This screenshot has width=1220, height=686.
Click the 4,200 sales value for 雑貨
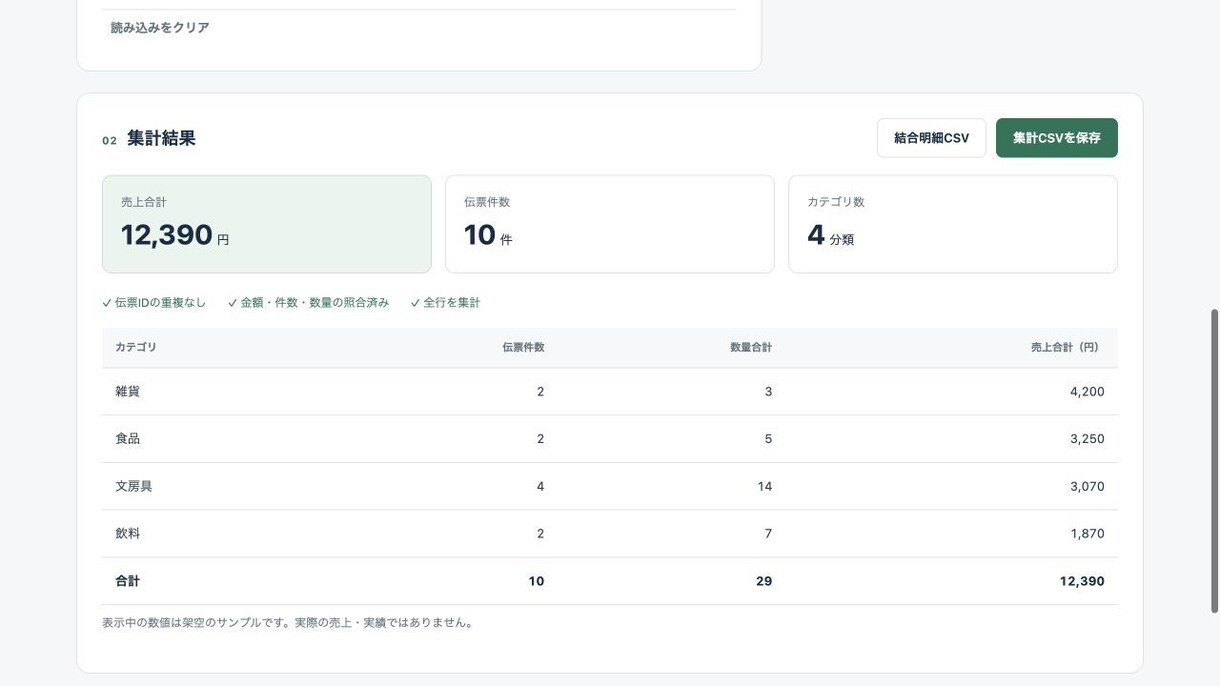[1087, 392]
